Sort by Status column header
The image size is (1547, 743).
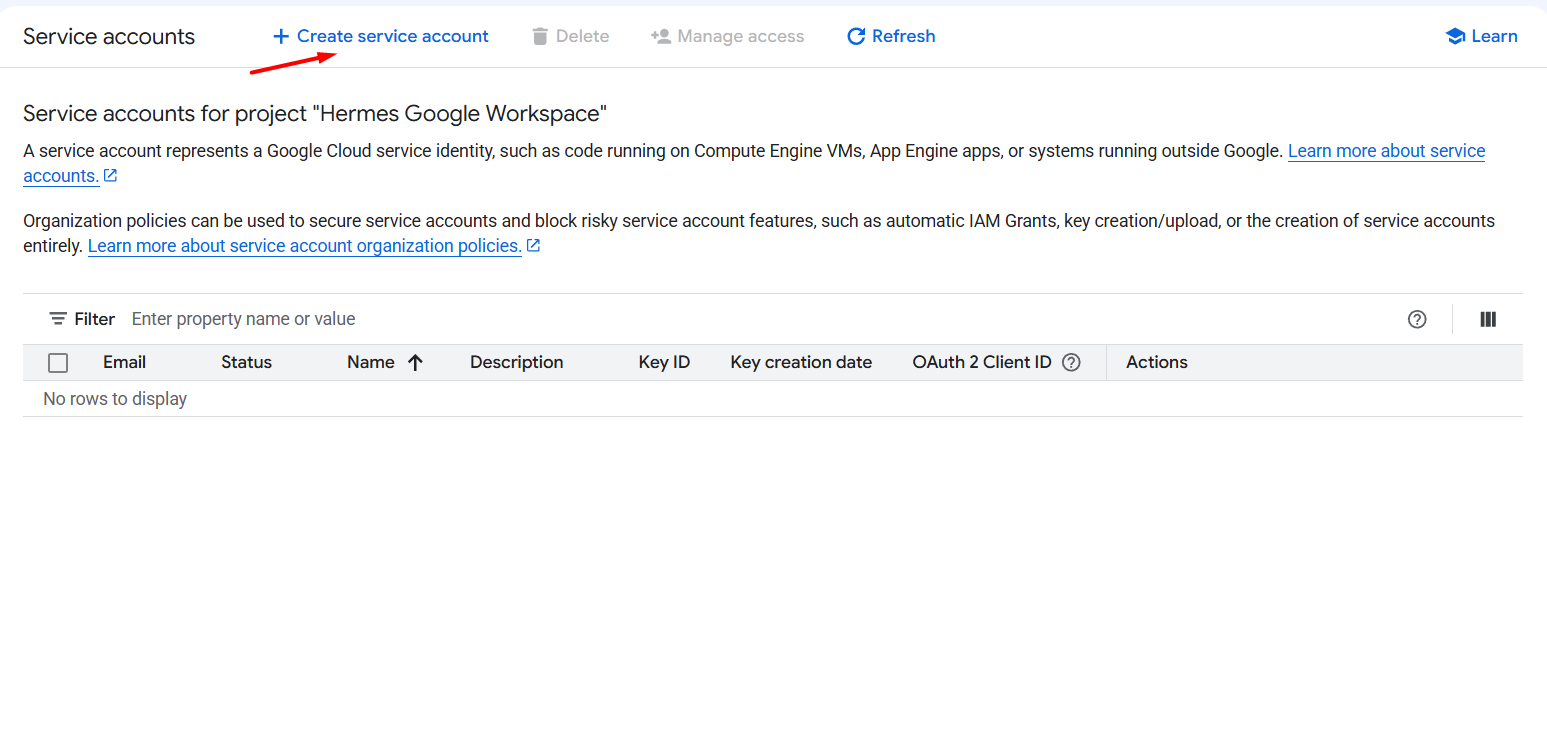point(246,362)
